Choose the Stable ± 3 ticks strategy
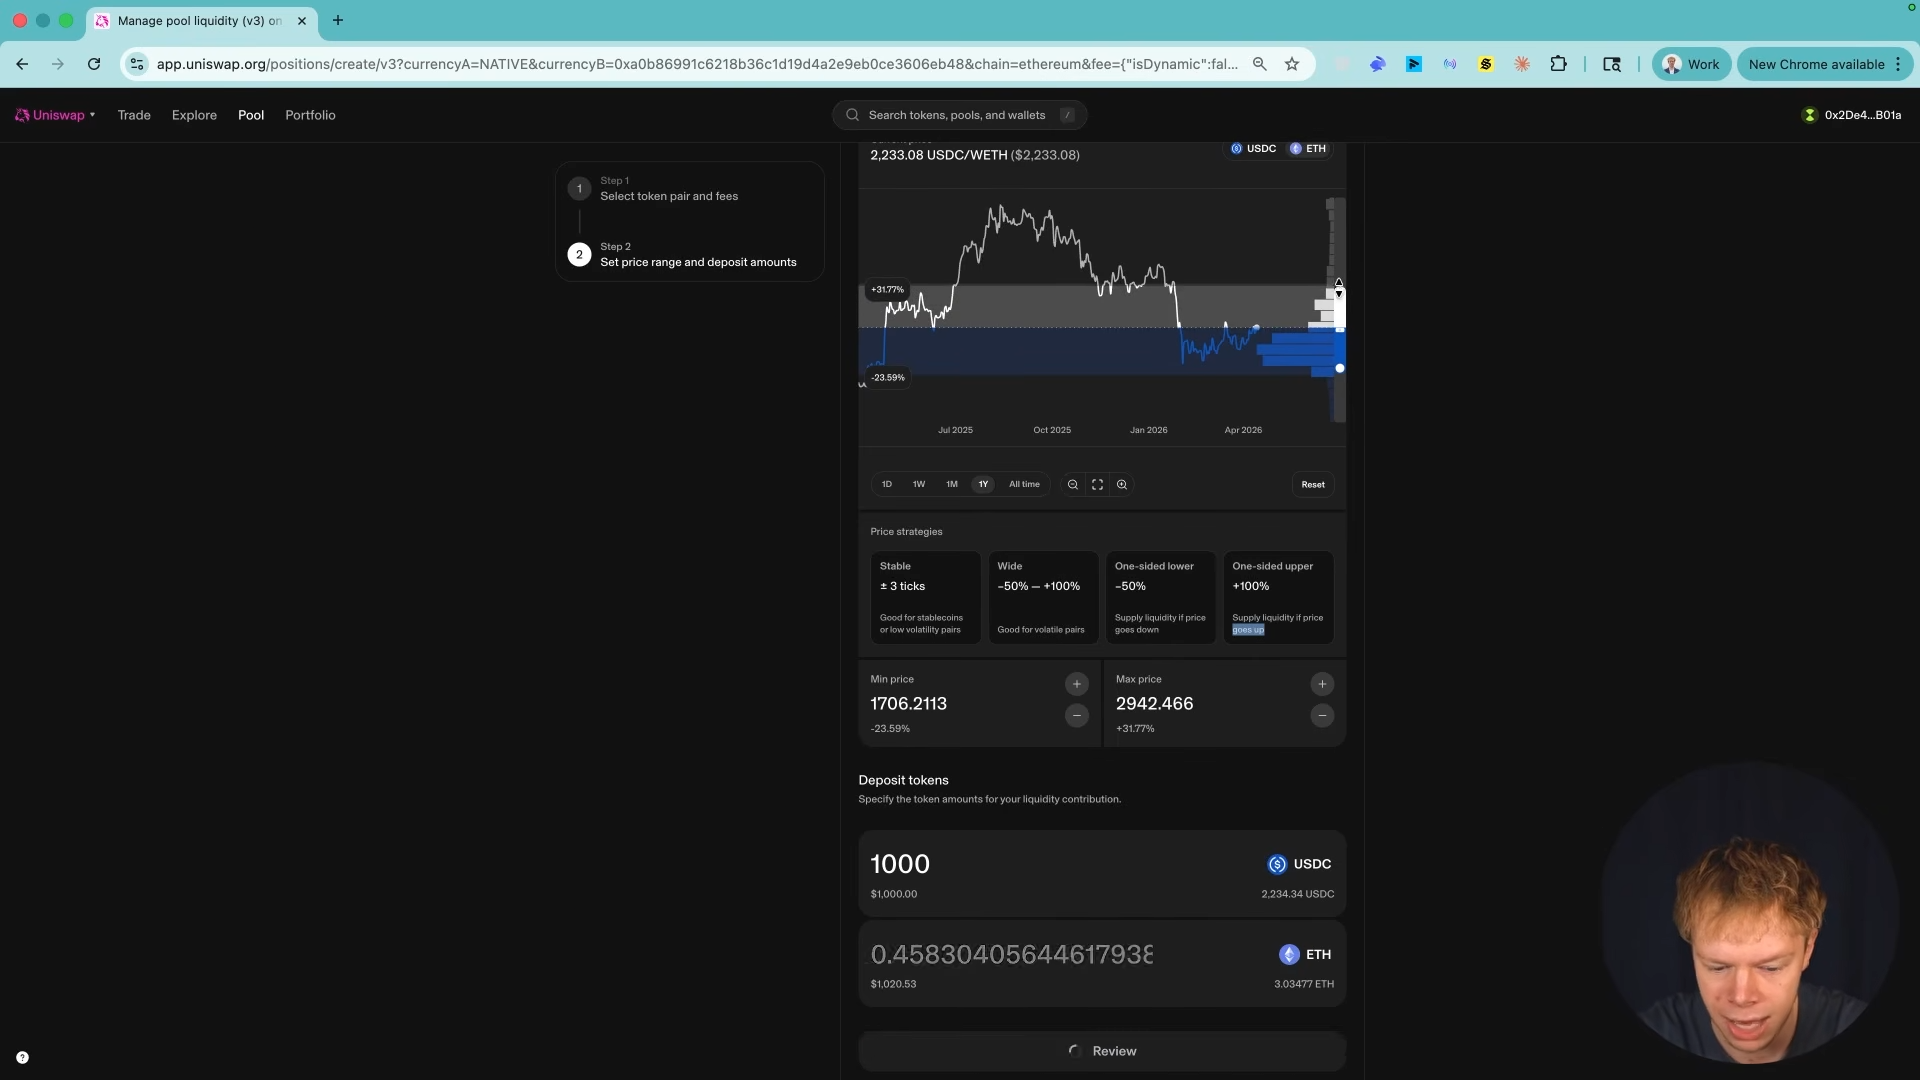The width and height of the screenshot is (1920, 1080). point(925,597)
